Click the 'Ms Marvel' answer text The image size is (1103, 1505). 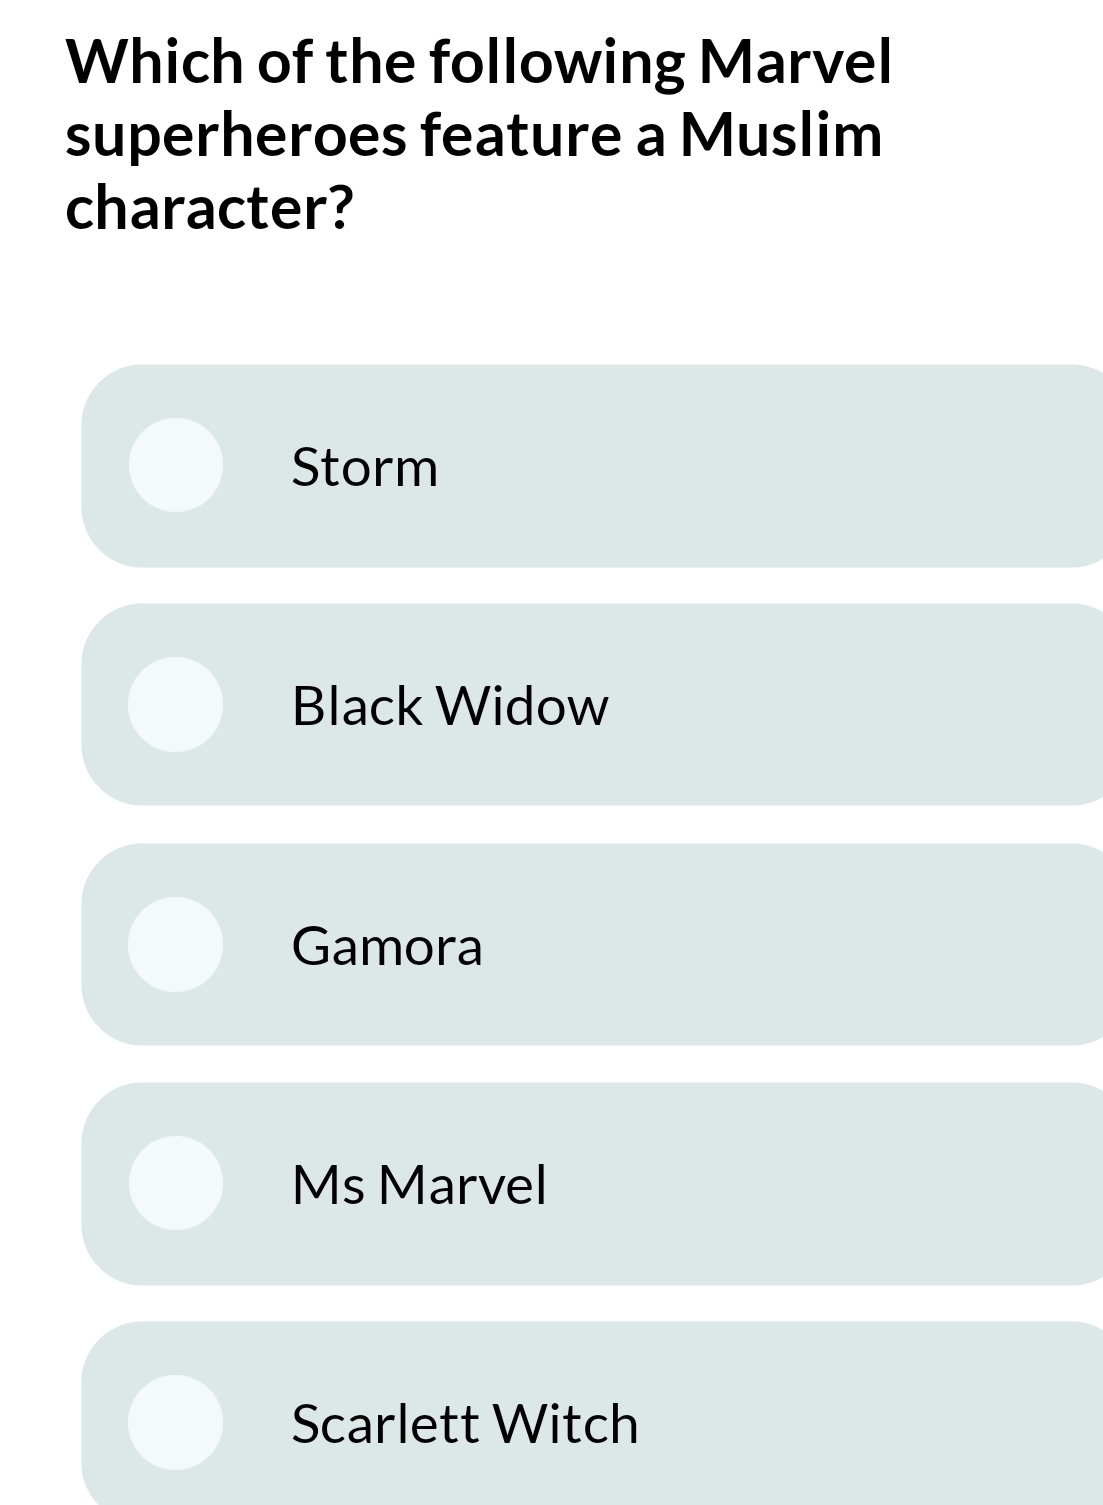point(419,1185)
